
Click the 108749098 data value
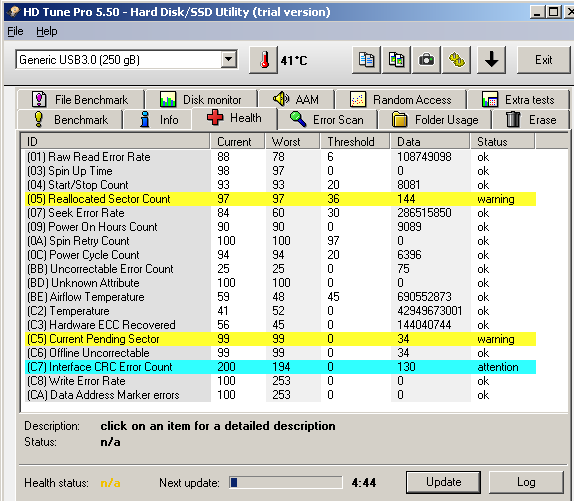(424, 157)
